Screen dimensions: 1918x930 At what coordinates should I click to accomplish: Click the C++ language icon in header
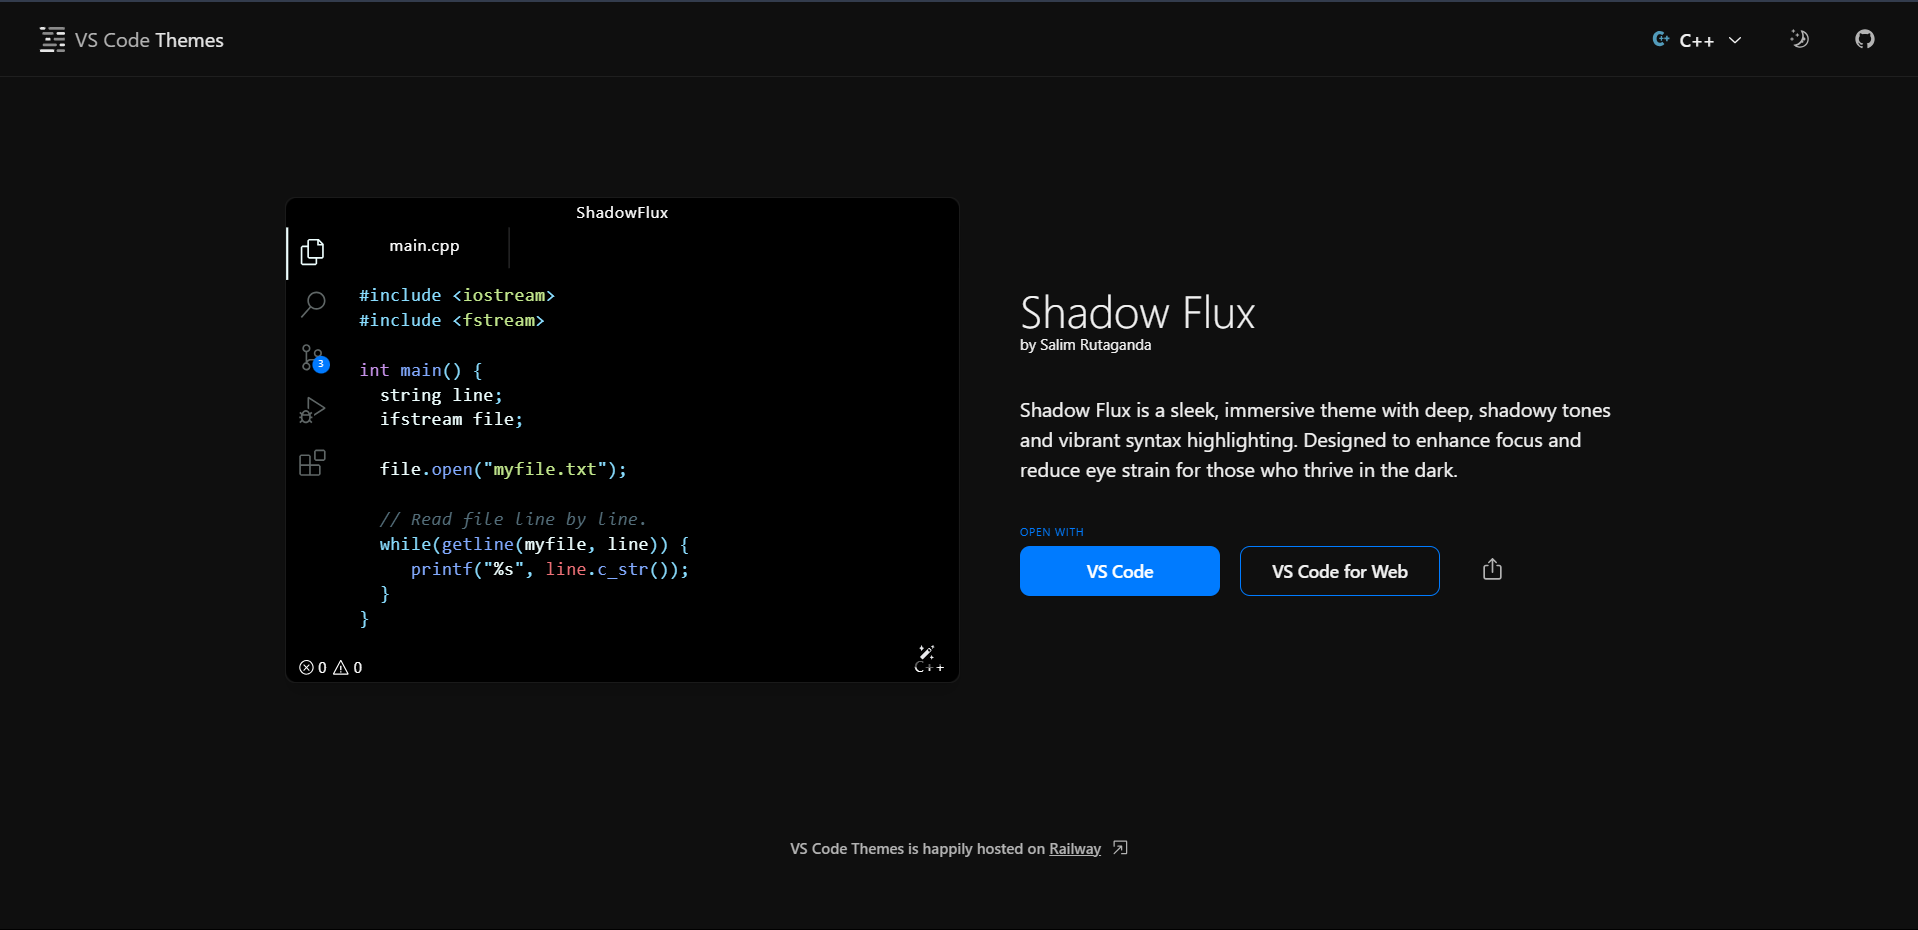pos(1661,39)
